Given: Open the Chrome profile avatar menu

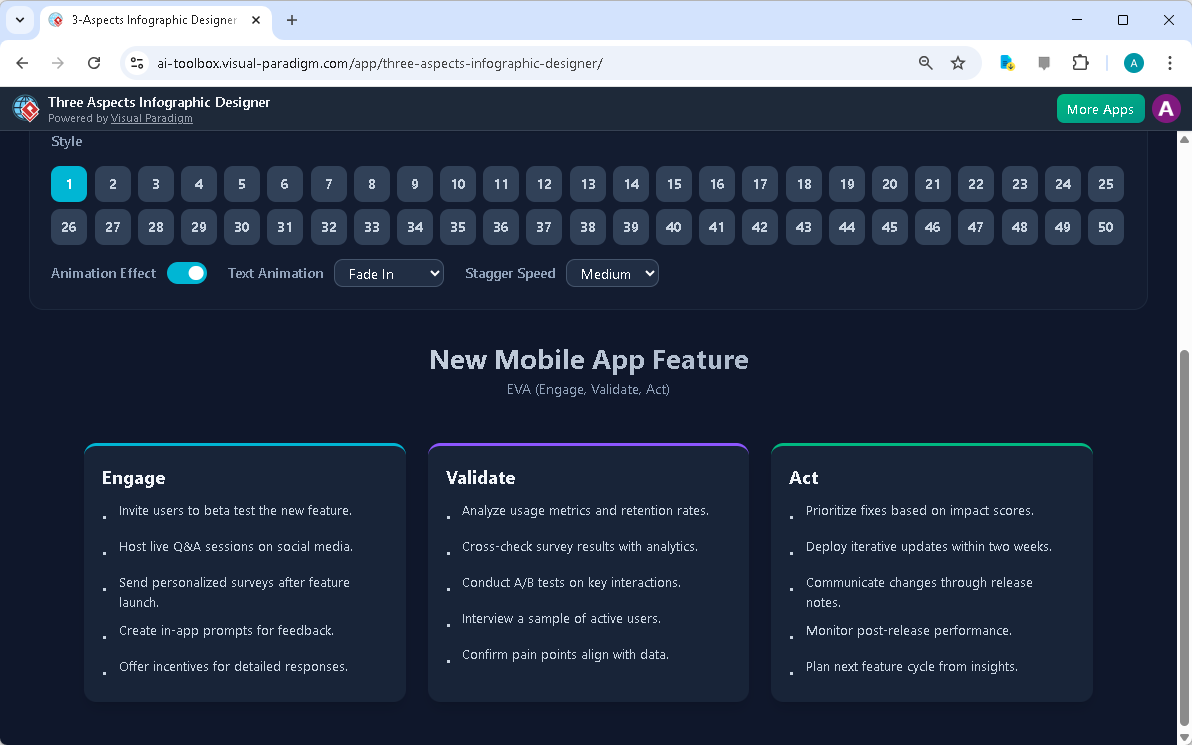Looking at the screenshot, I should (1133, 62).
